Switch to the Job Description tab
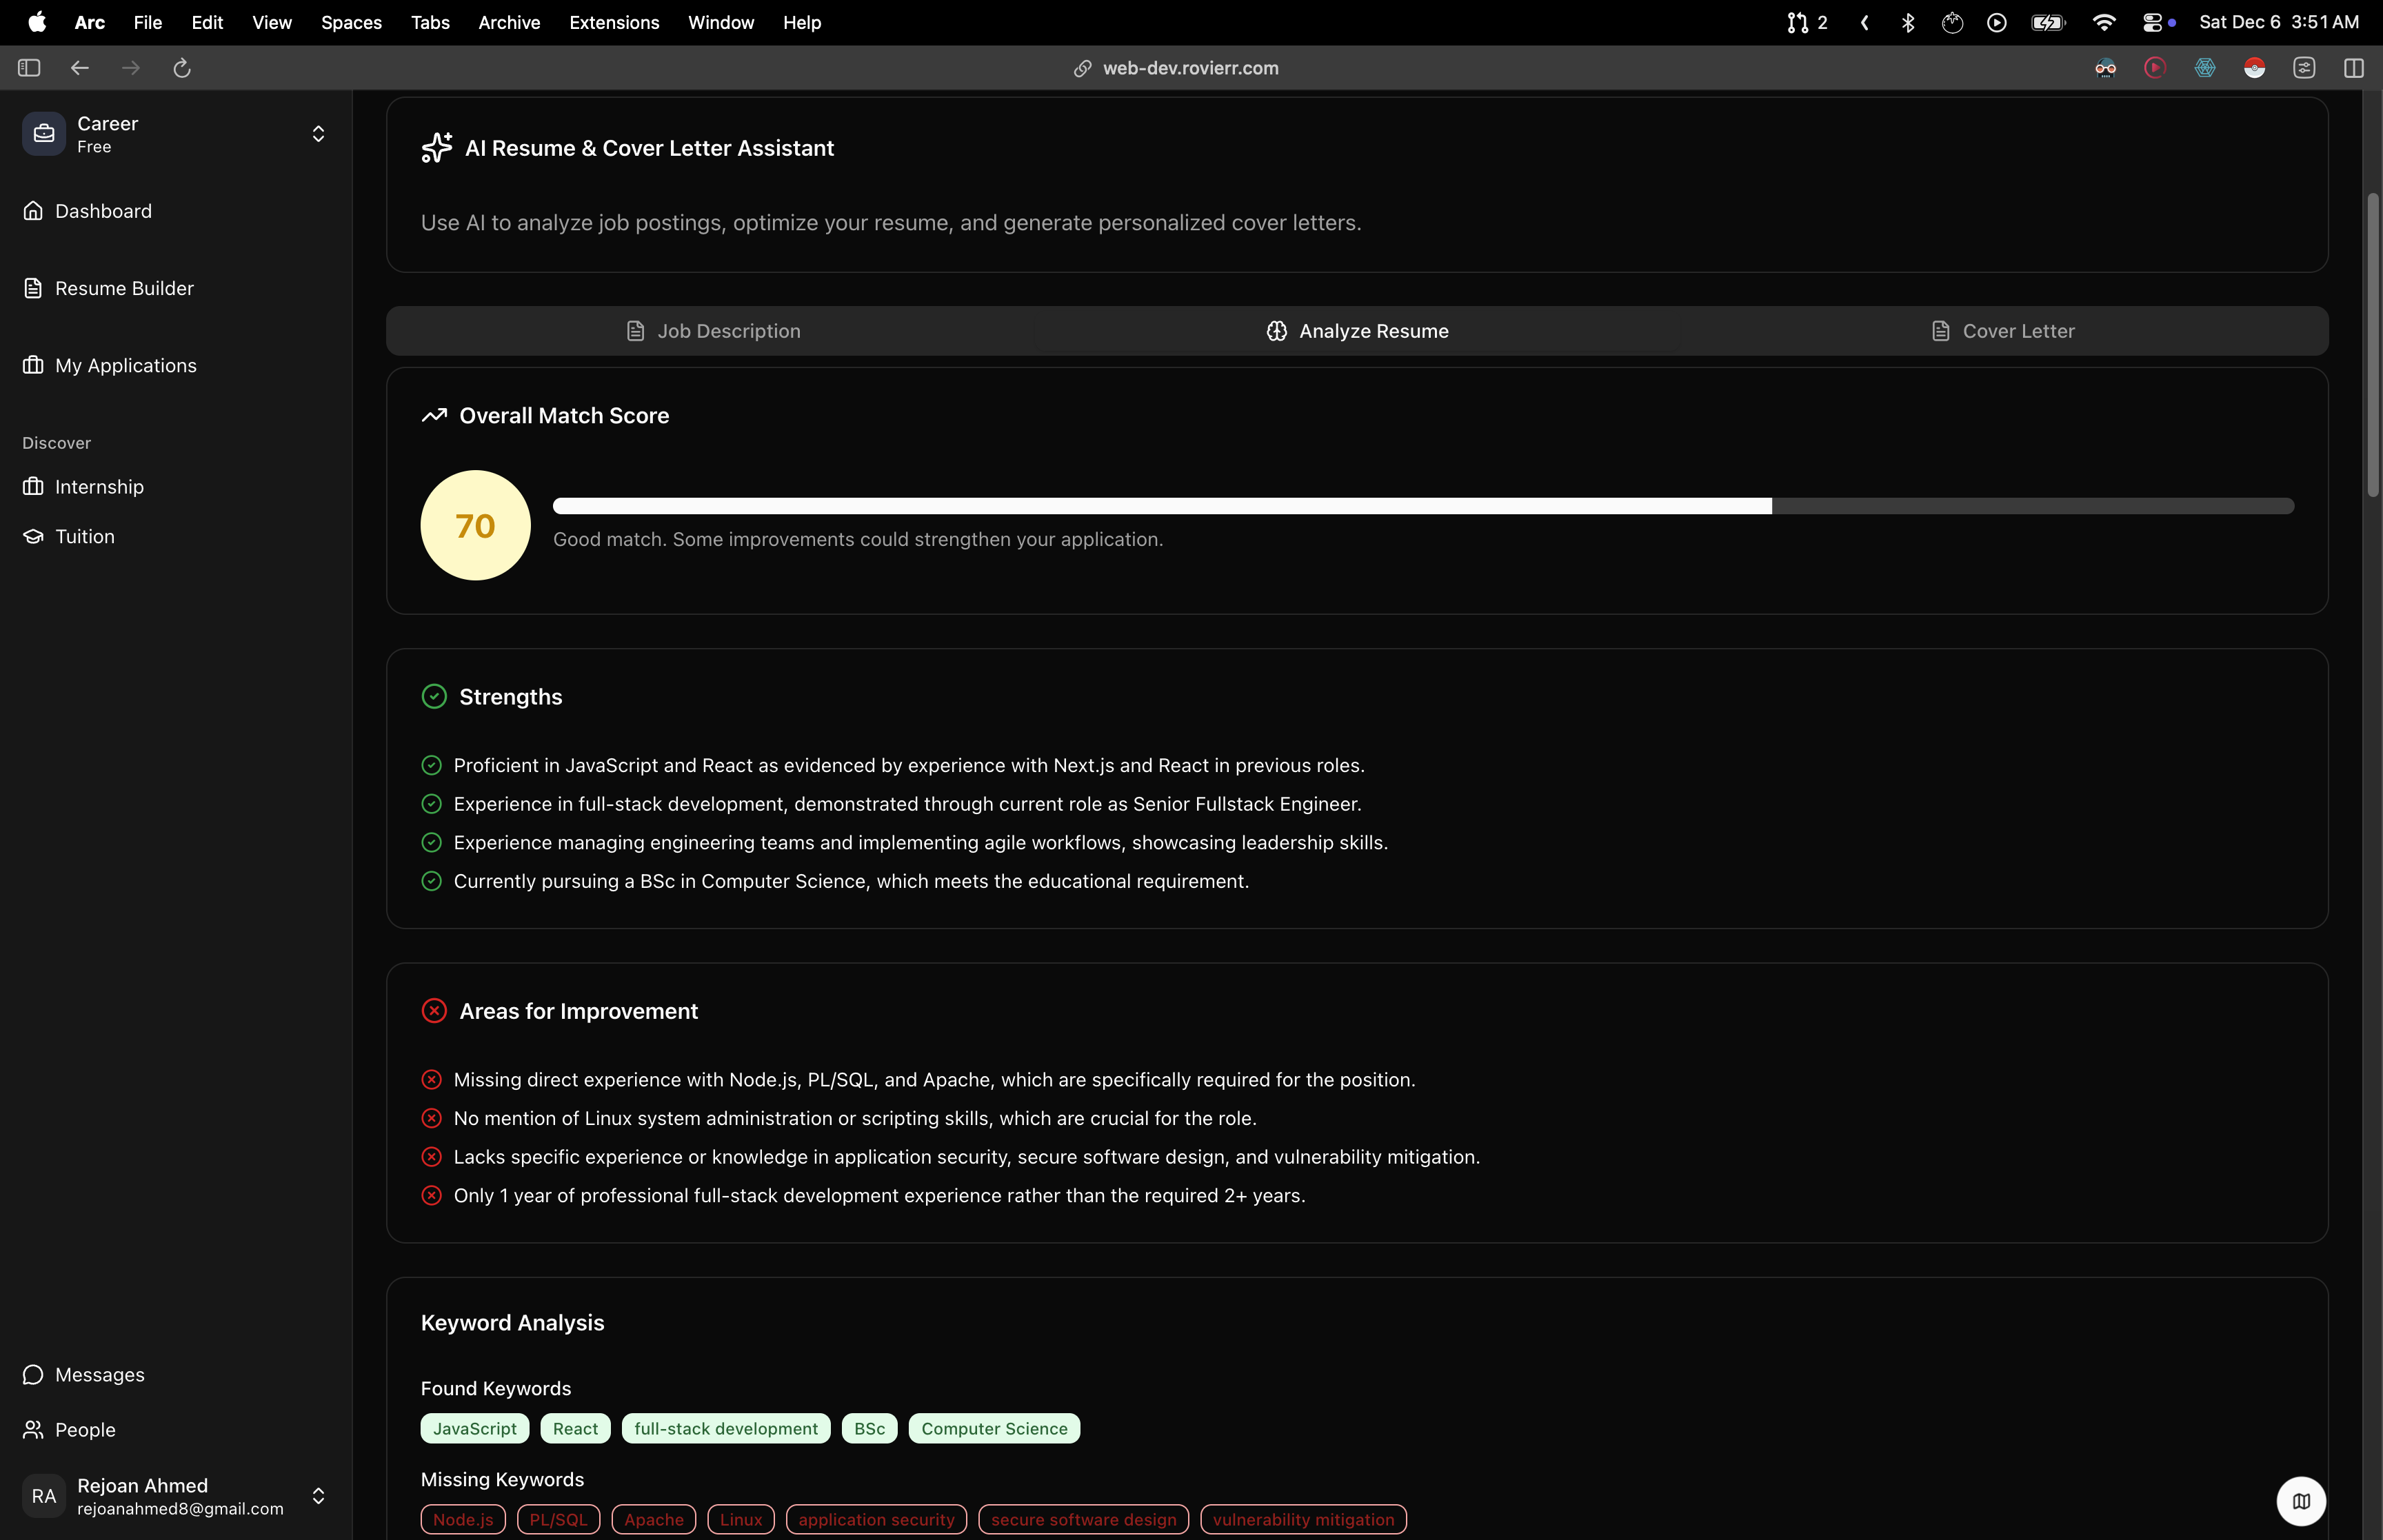This screenshot has width=2383, height=1540. coord(712,331)
